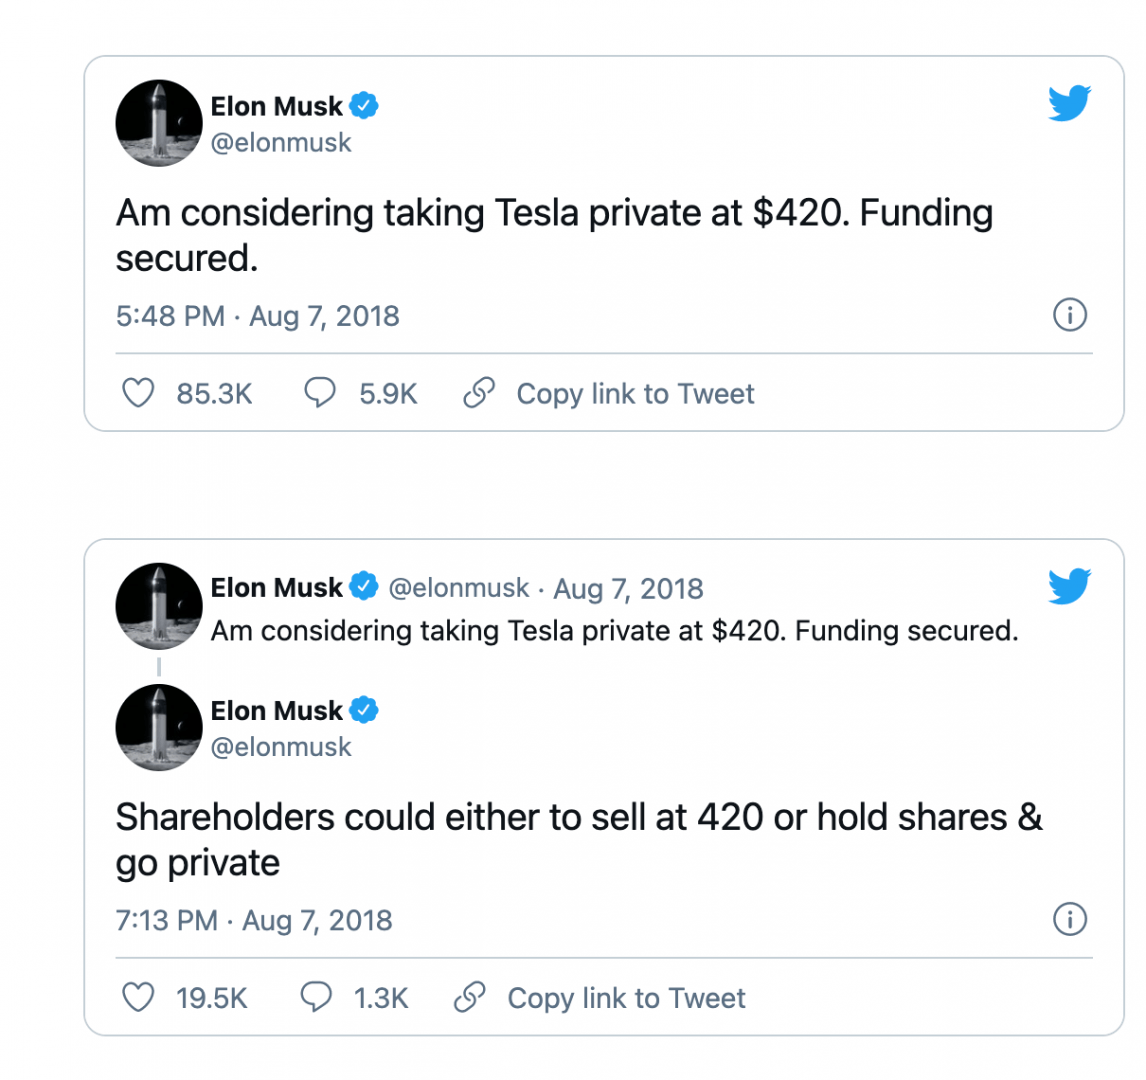Open Elon Musk avatar on first tweet
This screenshot has width=1146, height=1080.
(x=159, y=123)
